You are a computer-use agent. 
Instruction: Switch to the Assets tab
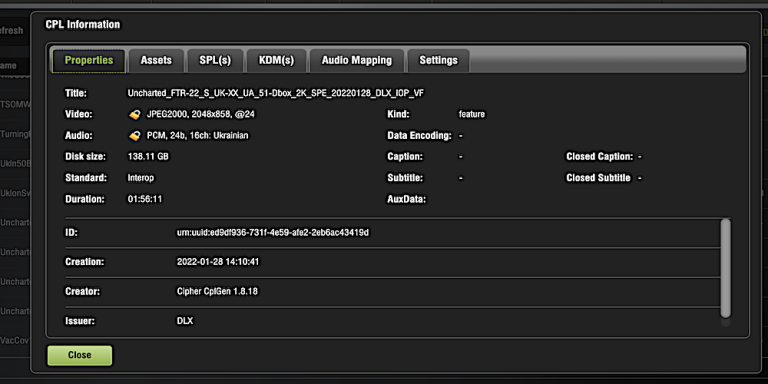pos(156,61)
